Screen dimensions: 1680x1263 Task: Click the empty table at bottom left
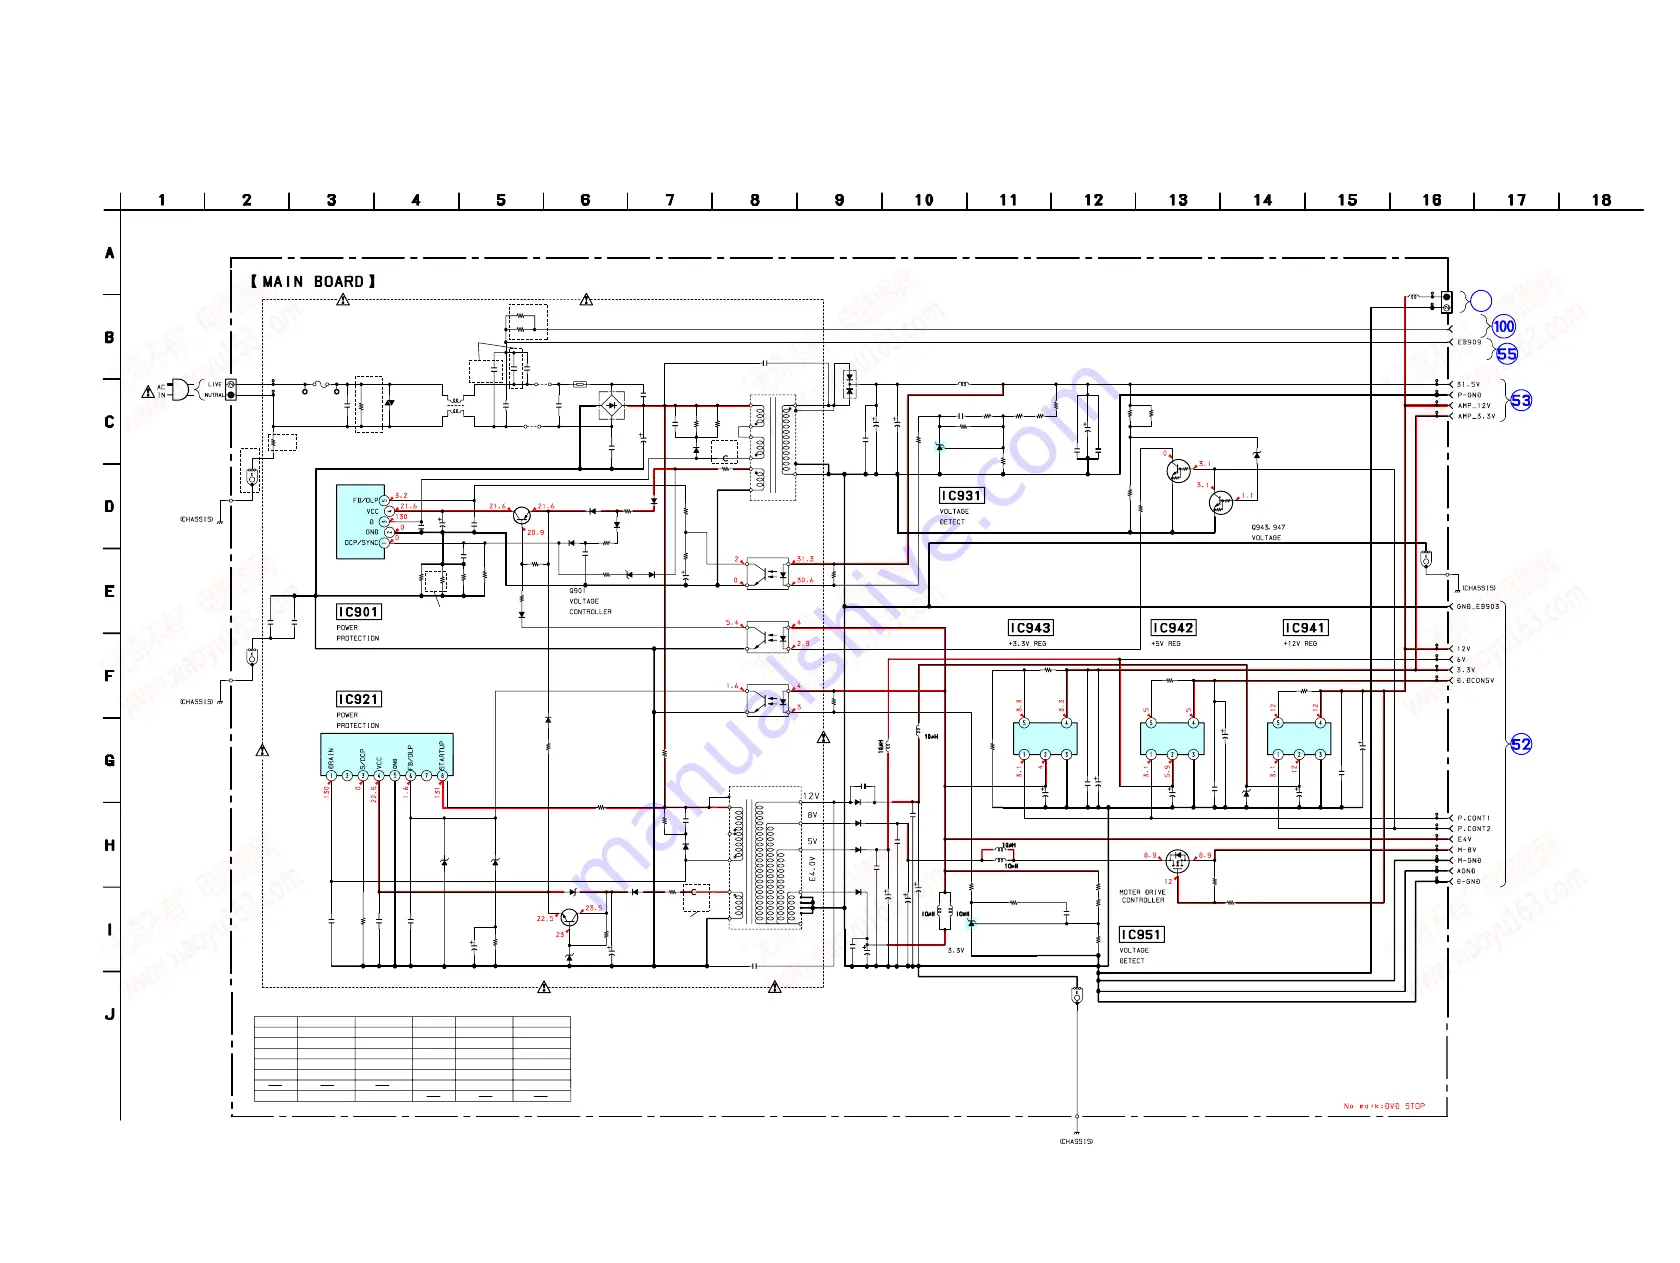(412, 1059)
